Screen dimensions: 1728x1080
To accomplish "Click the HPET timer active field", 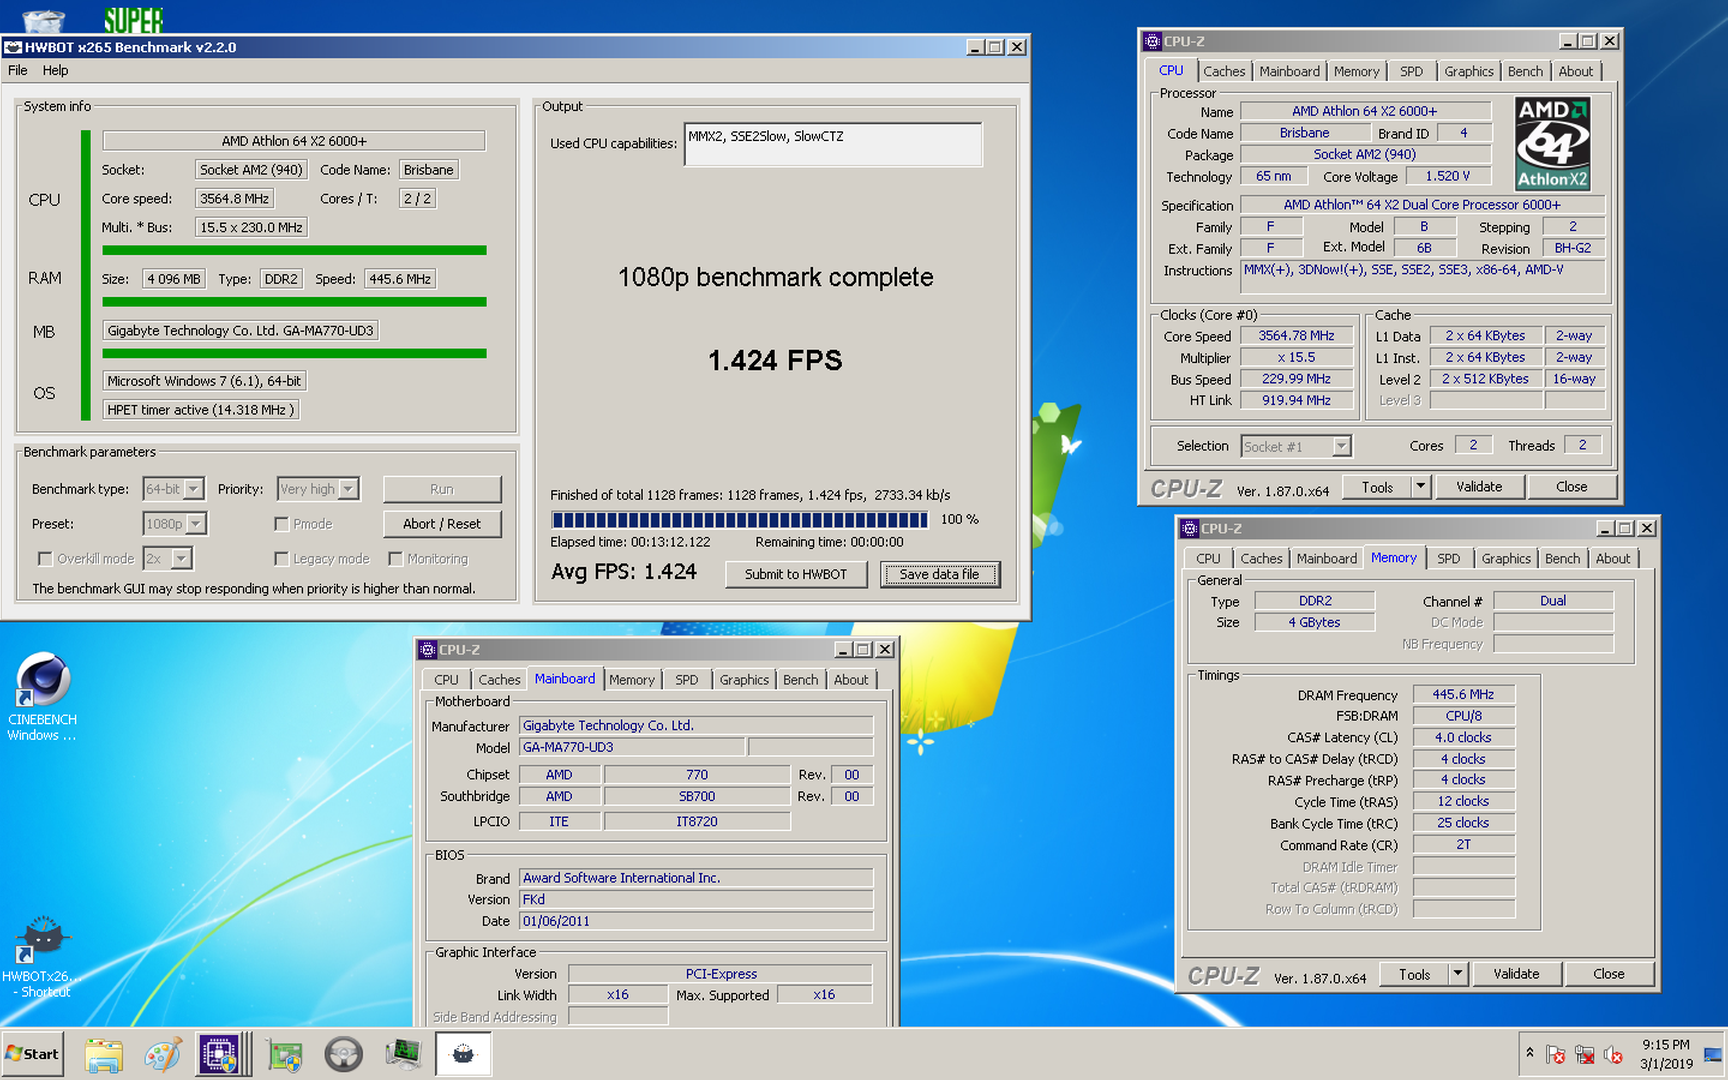I will click(x=200, y=410).
